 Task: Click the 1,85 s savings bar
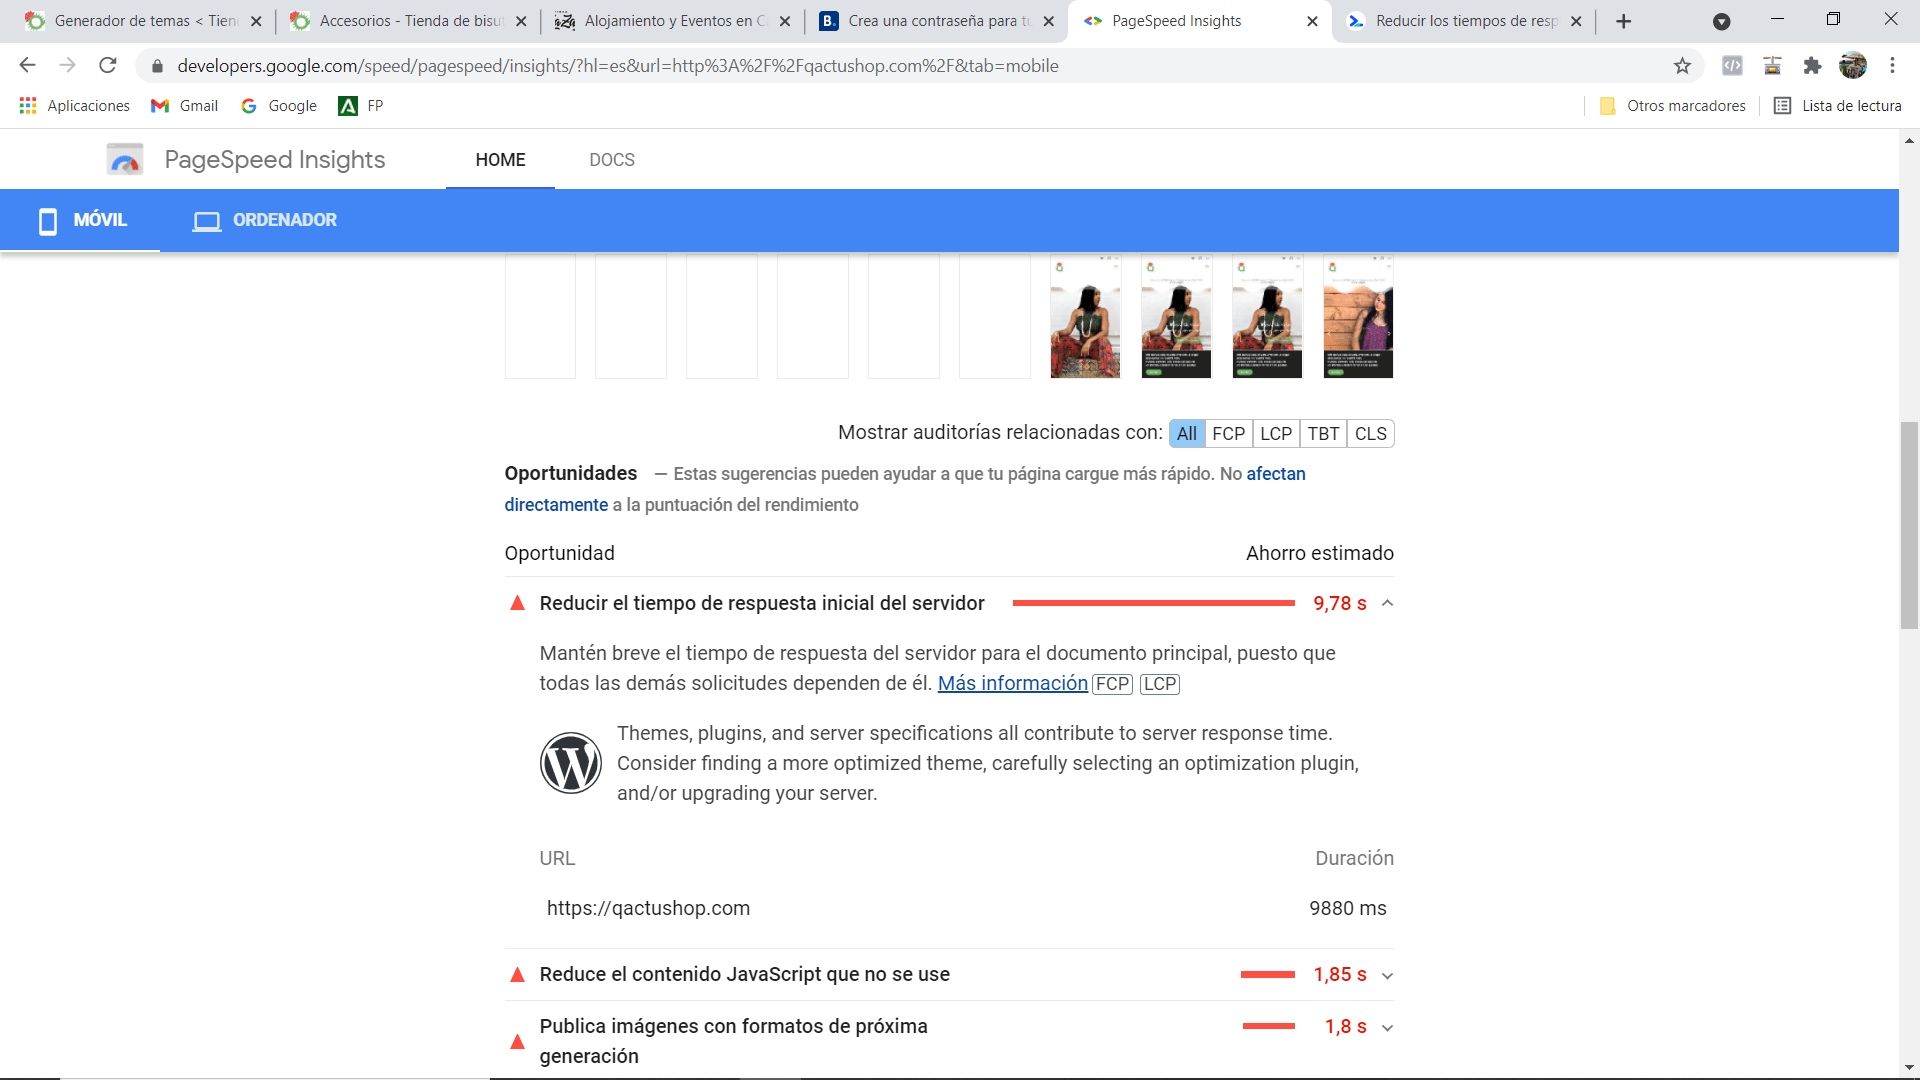[x=1267, y=975]
